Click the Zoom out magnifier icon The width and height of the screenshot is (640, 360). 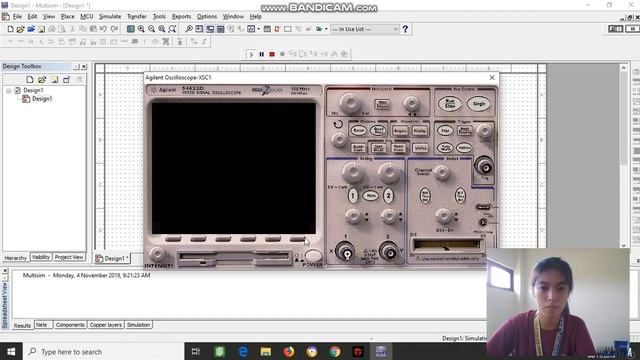151,29
